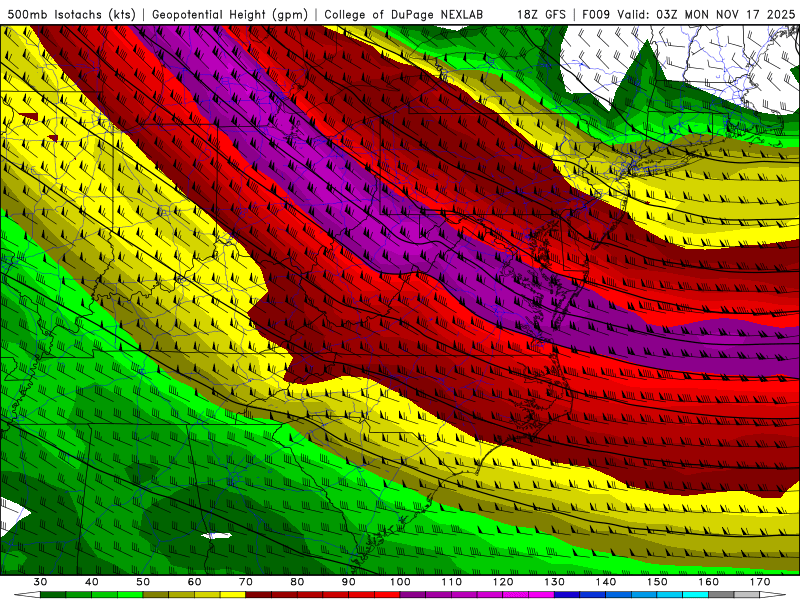Click the legend value 140
Viewport: 800px width, 600px height.
click(x=606, y=582)
